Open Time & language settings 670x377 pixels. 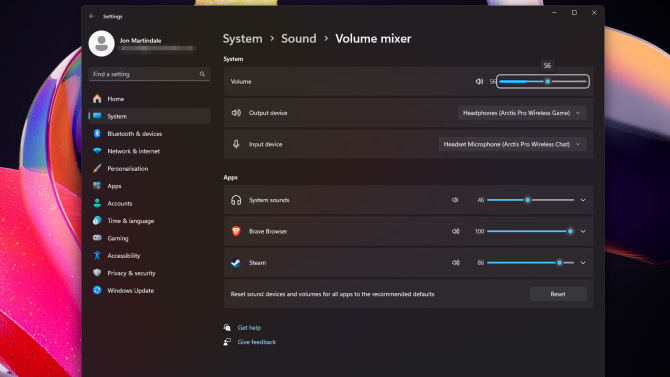149,221
